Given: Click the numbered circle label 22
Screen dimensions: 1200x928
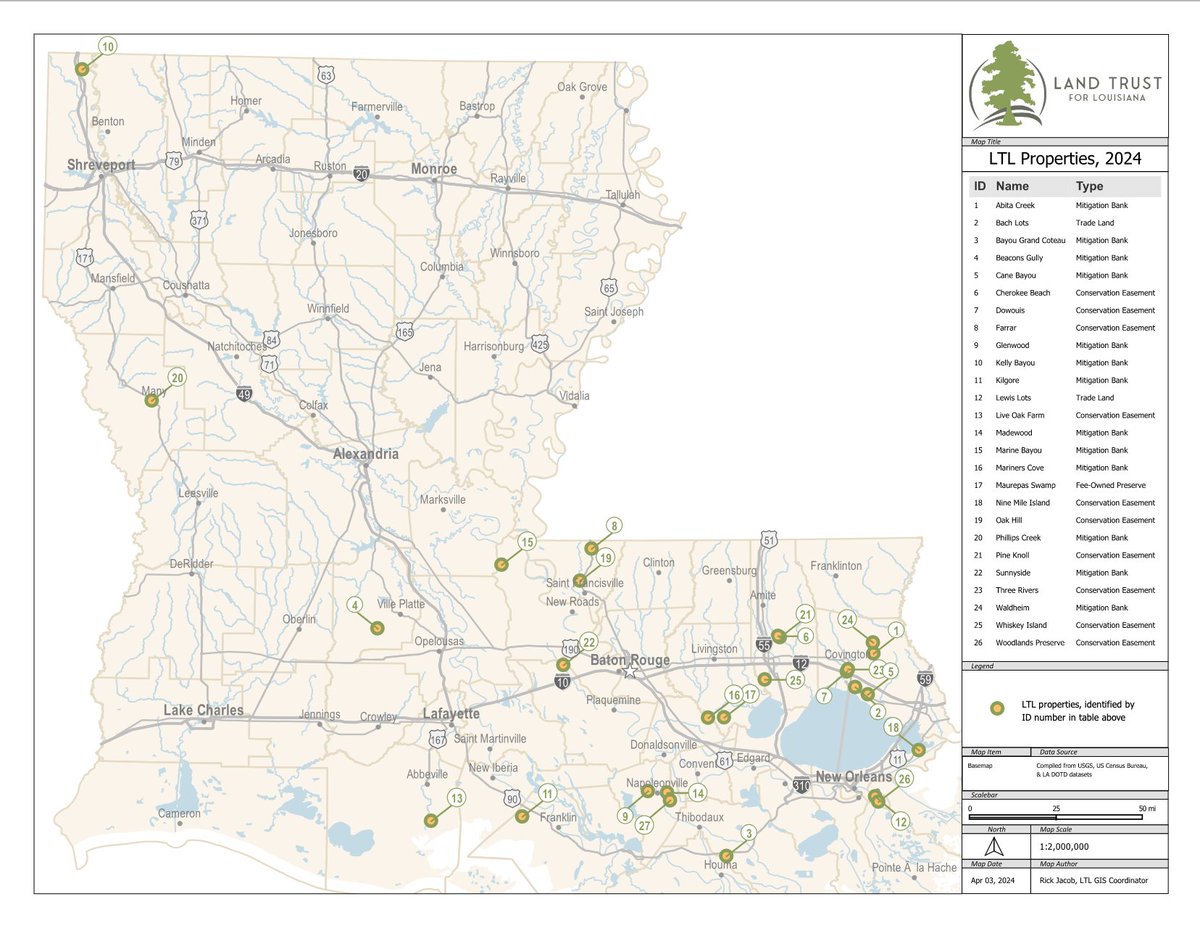Looking at the screenshot, I should click(x=589, y=642).
